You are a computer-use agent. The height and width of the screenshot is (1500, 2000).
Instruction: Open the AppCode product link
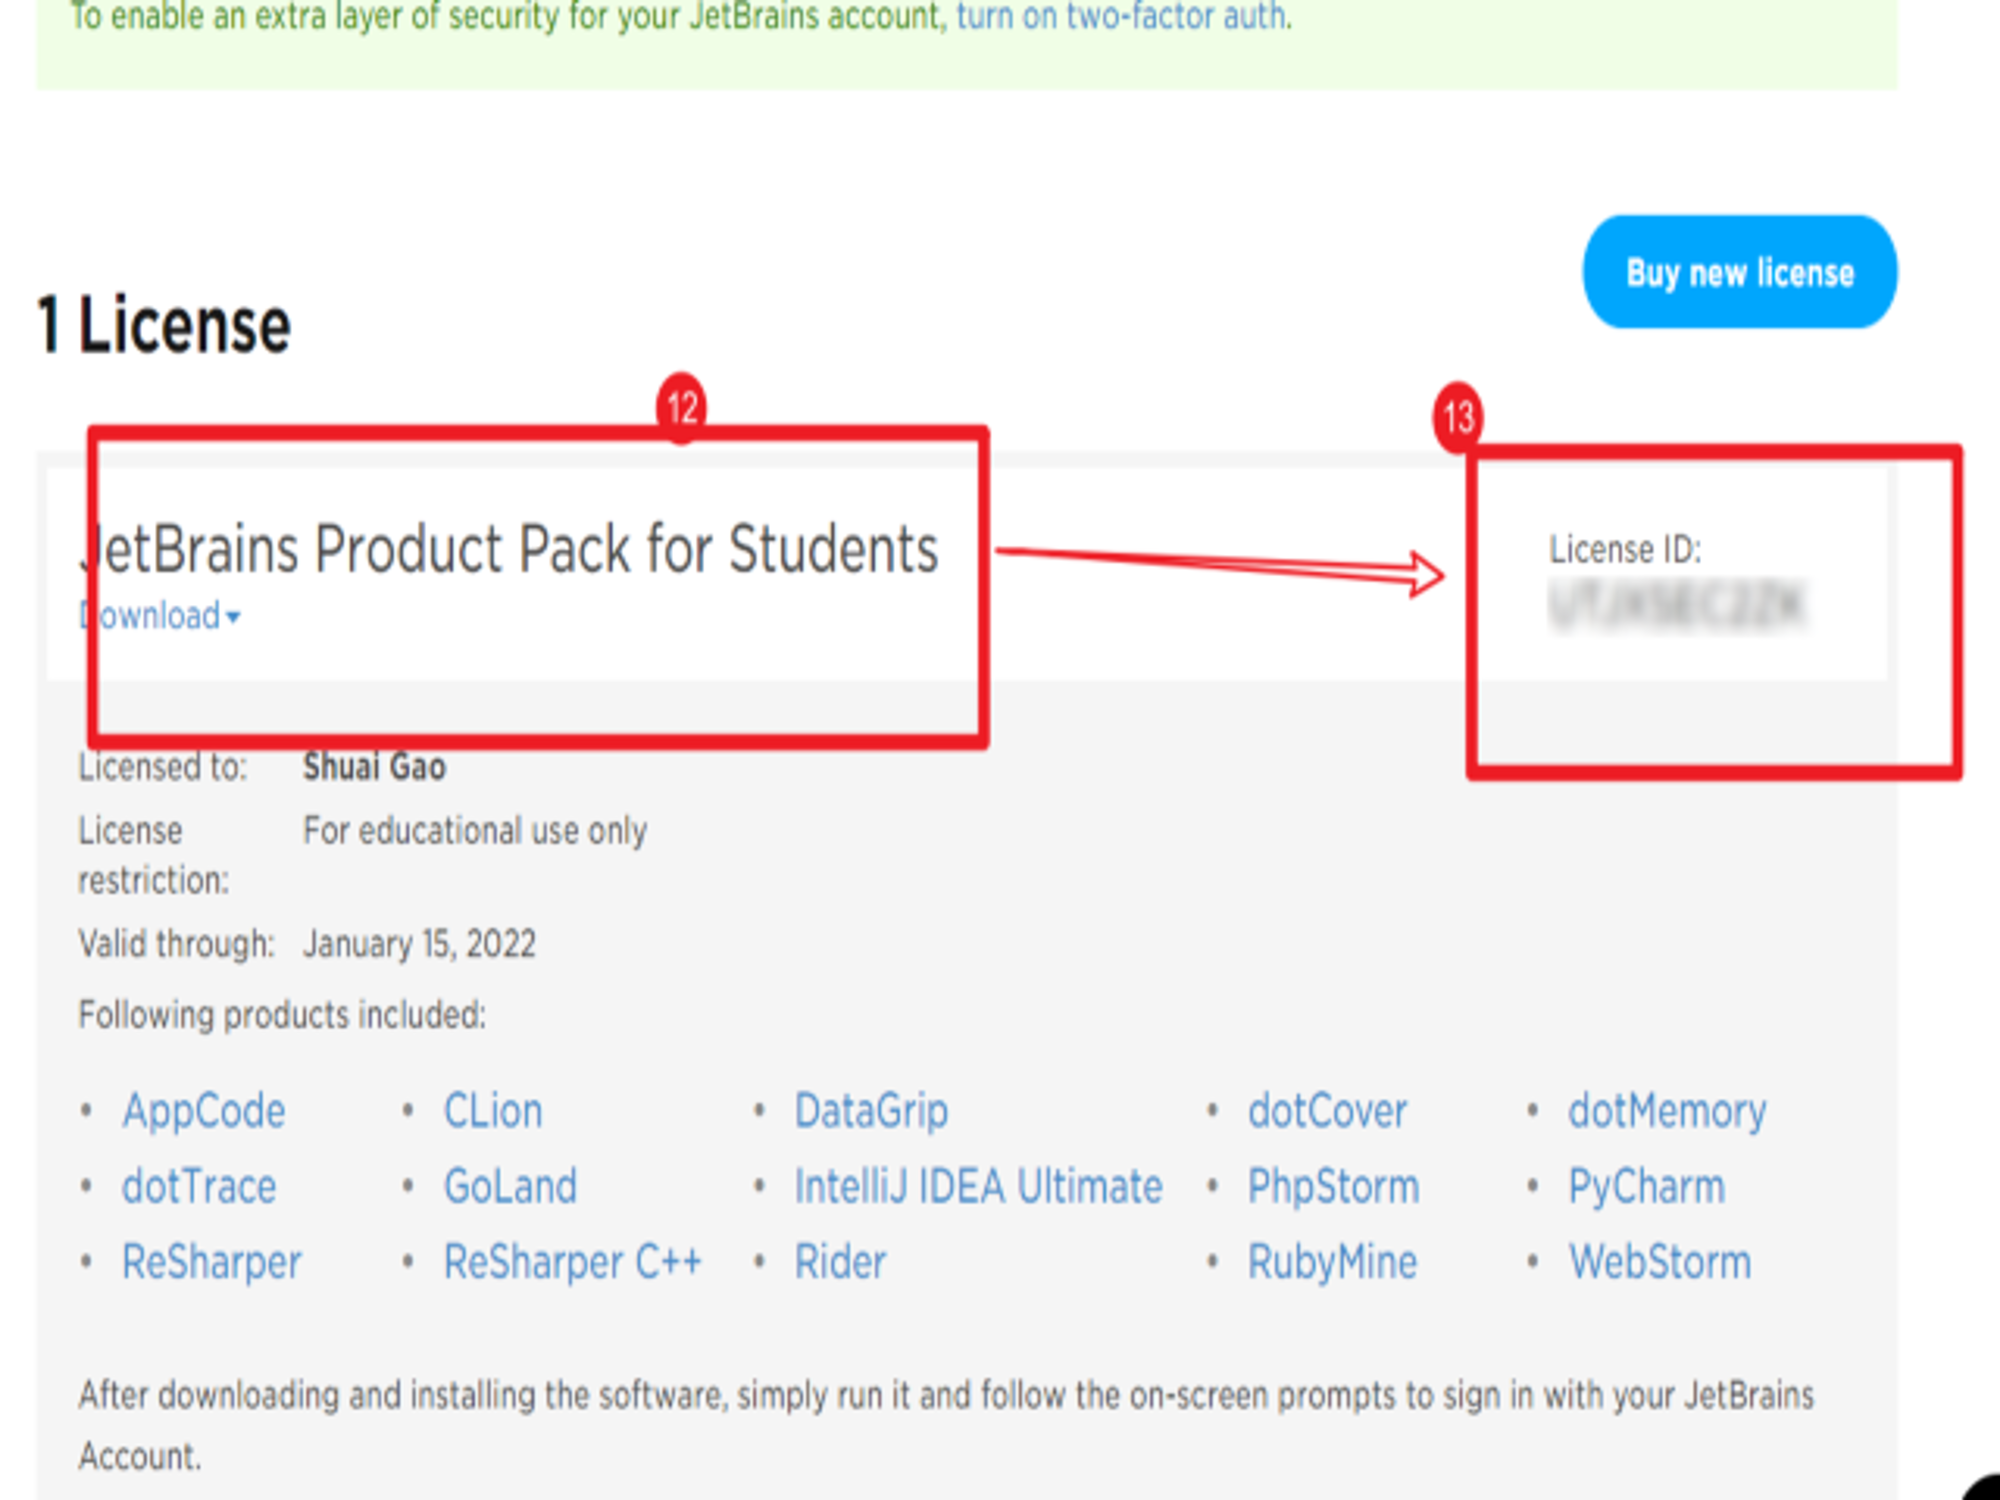point(204,1111)
